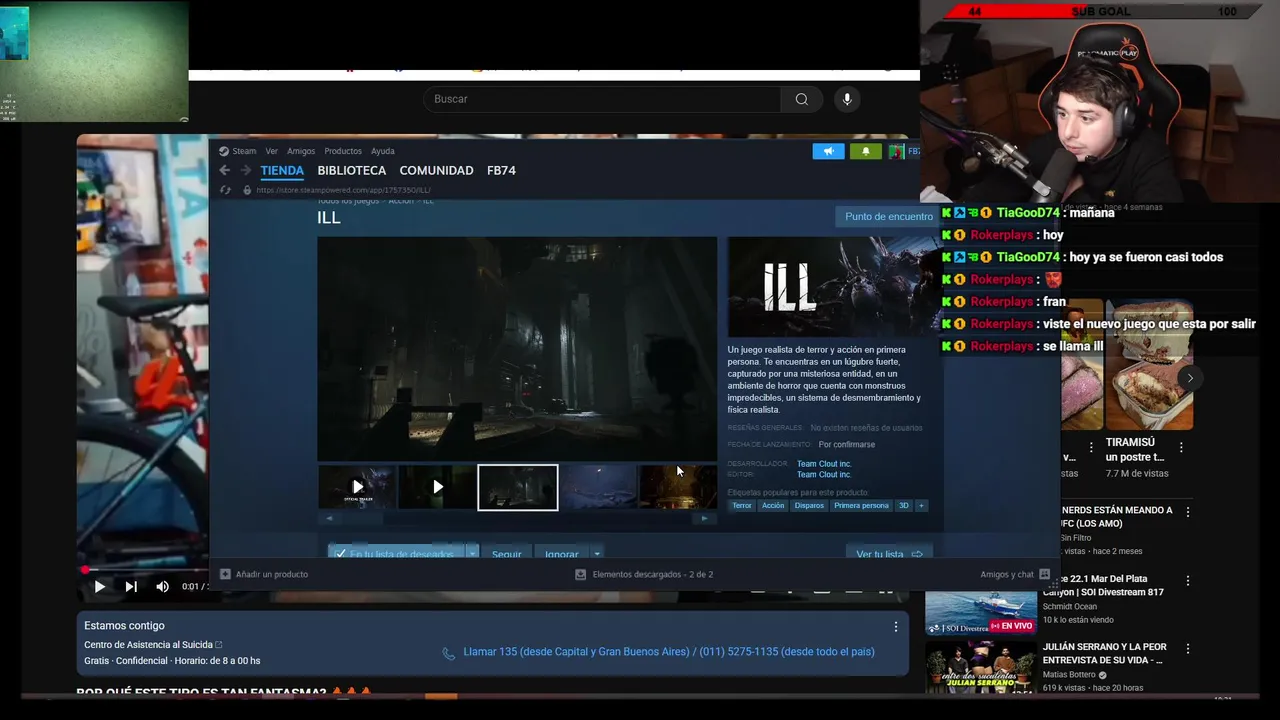The width and height of the screenshot is (1280, 720).
Task: Open more options for TIRAMISÚ video
Action: (1181, 448)
